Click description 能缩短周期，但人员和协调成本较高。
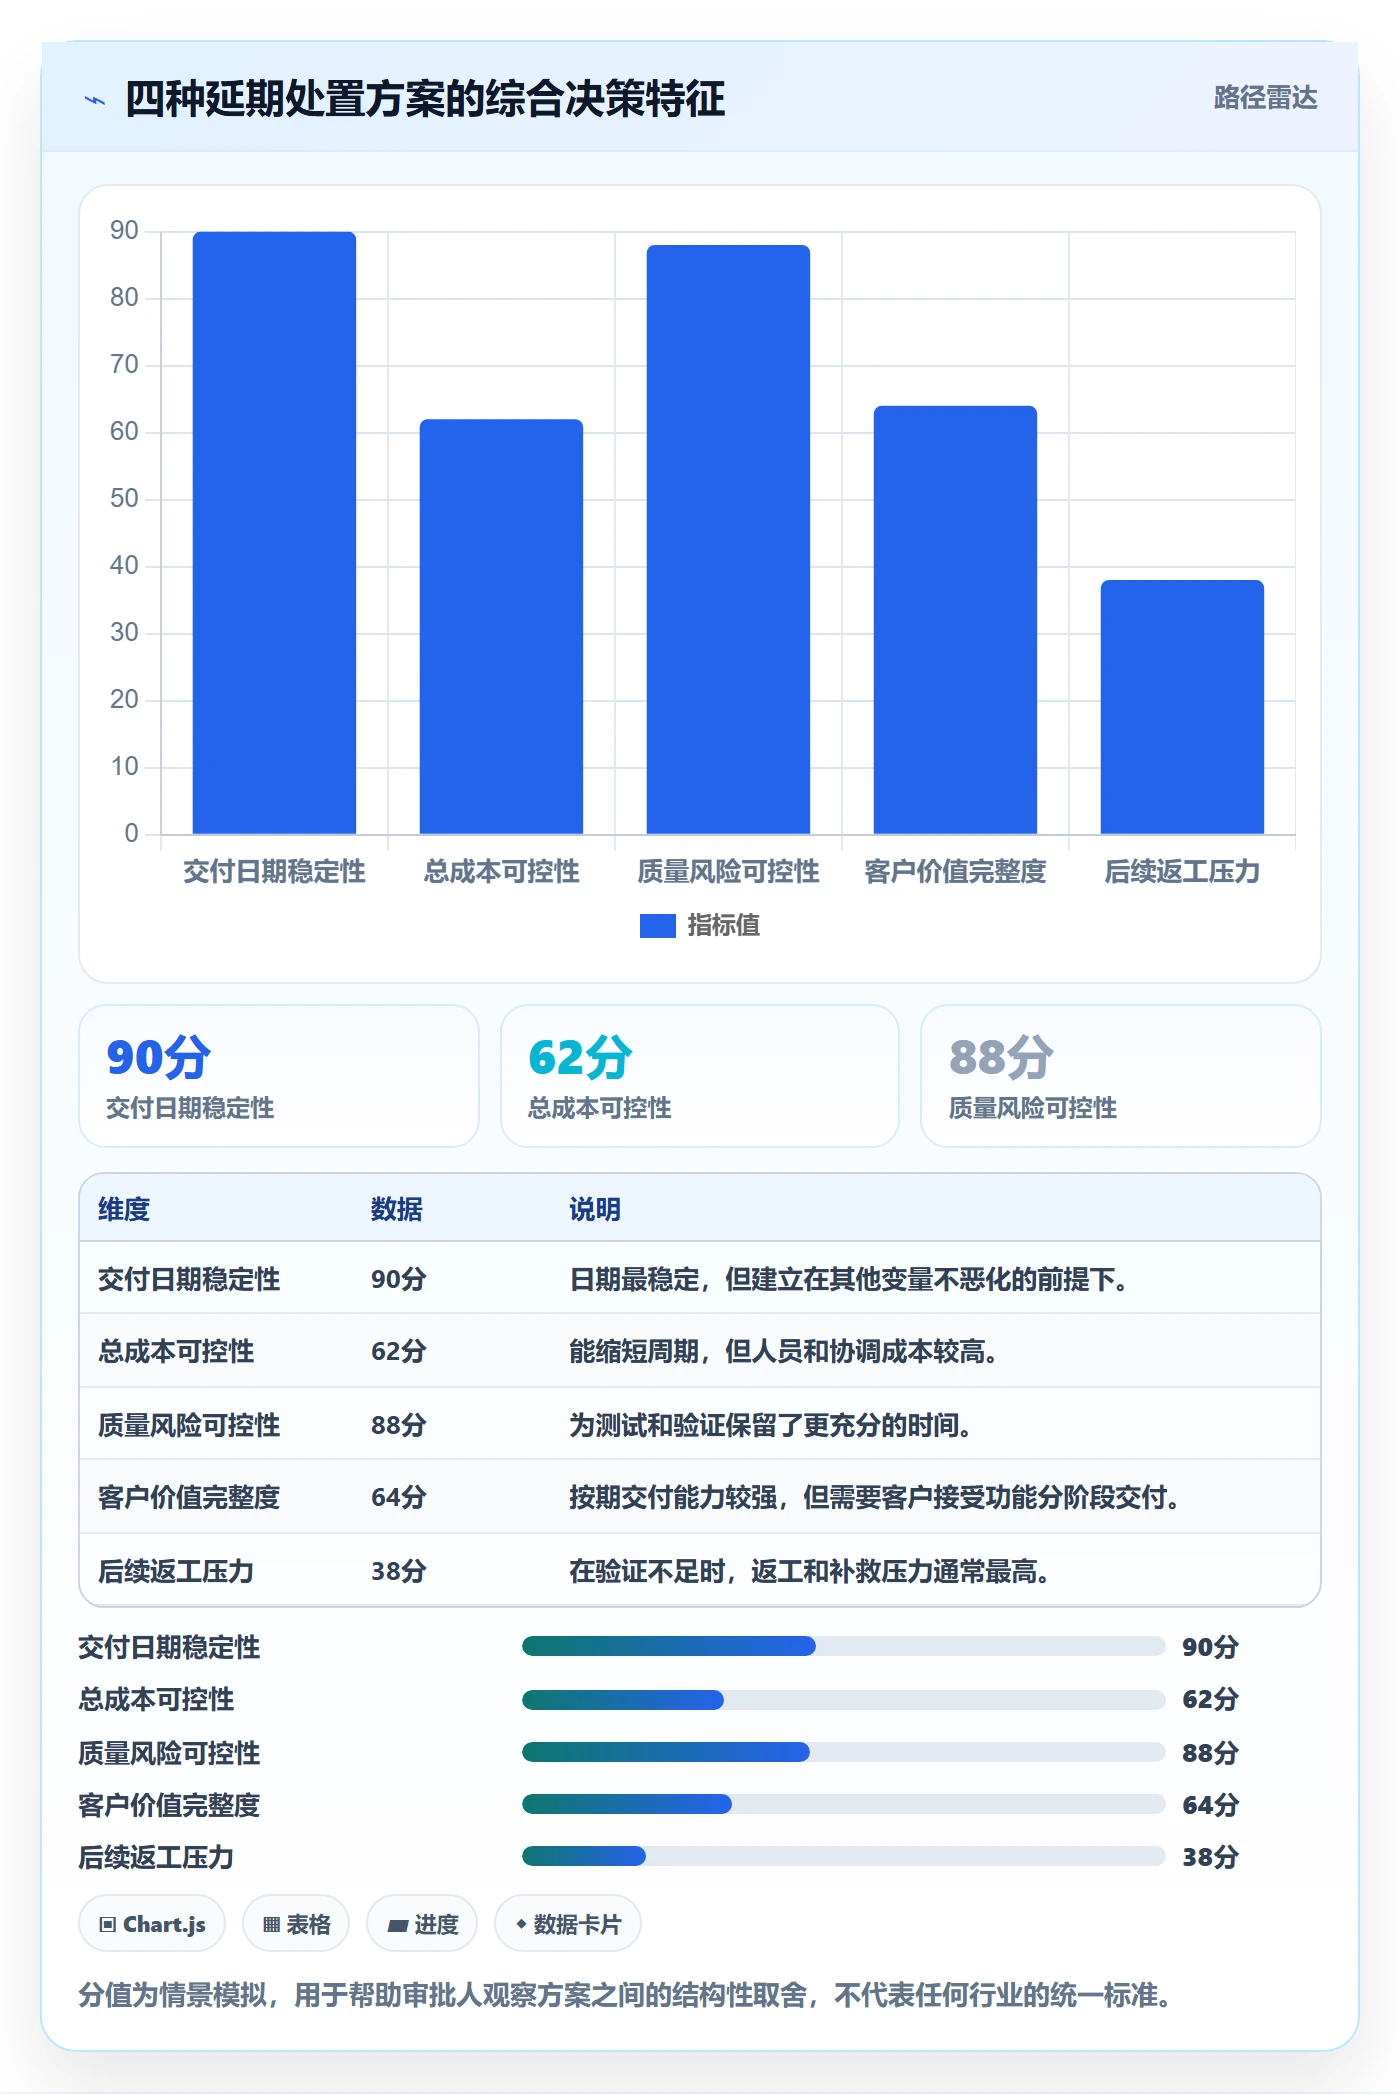Screen dimensions: 1400x2094 point(784,1352)
